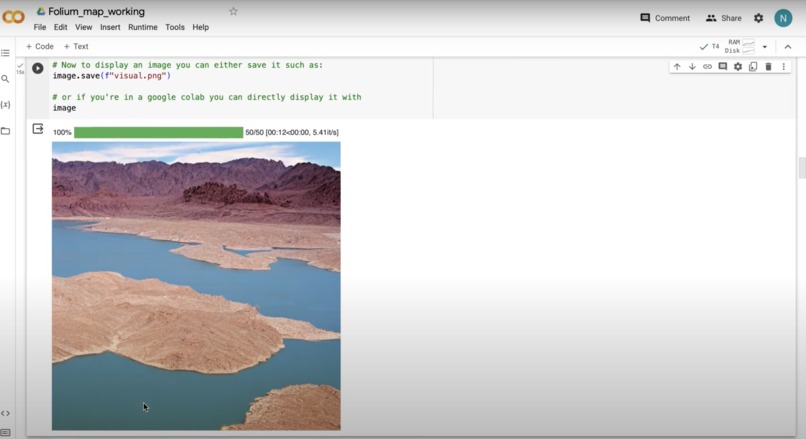Open the Runtime menu

pos(143,27)
